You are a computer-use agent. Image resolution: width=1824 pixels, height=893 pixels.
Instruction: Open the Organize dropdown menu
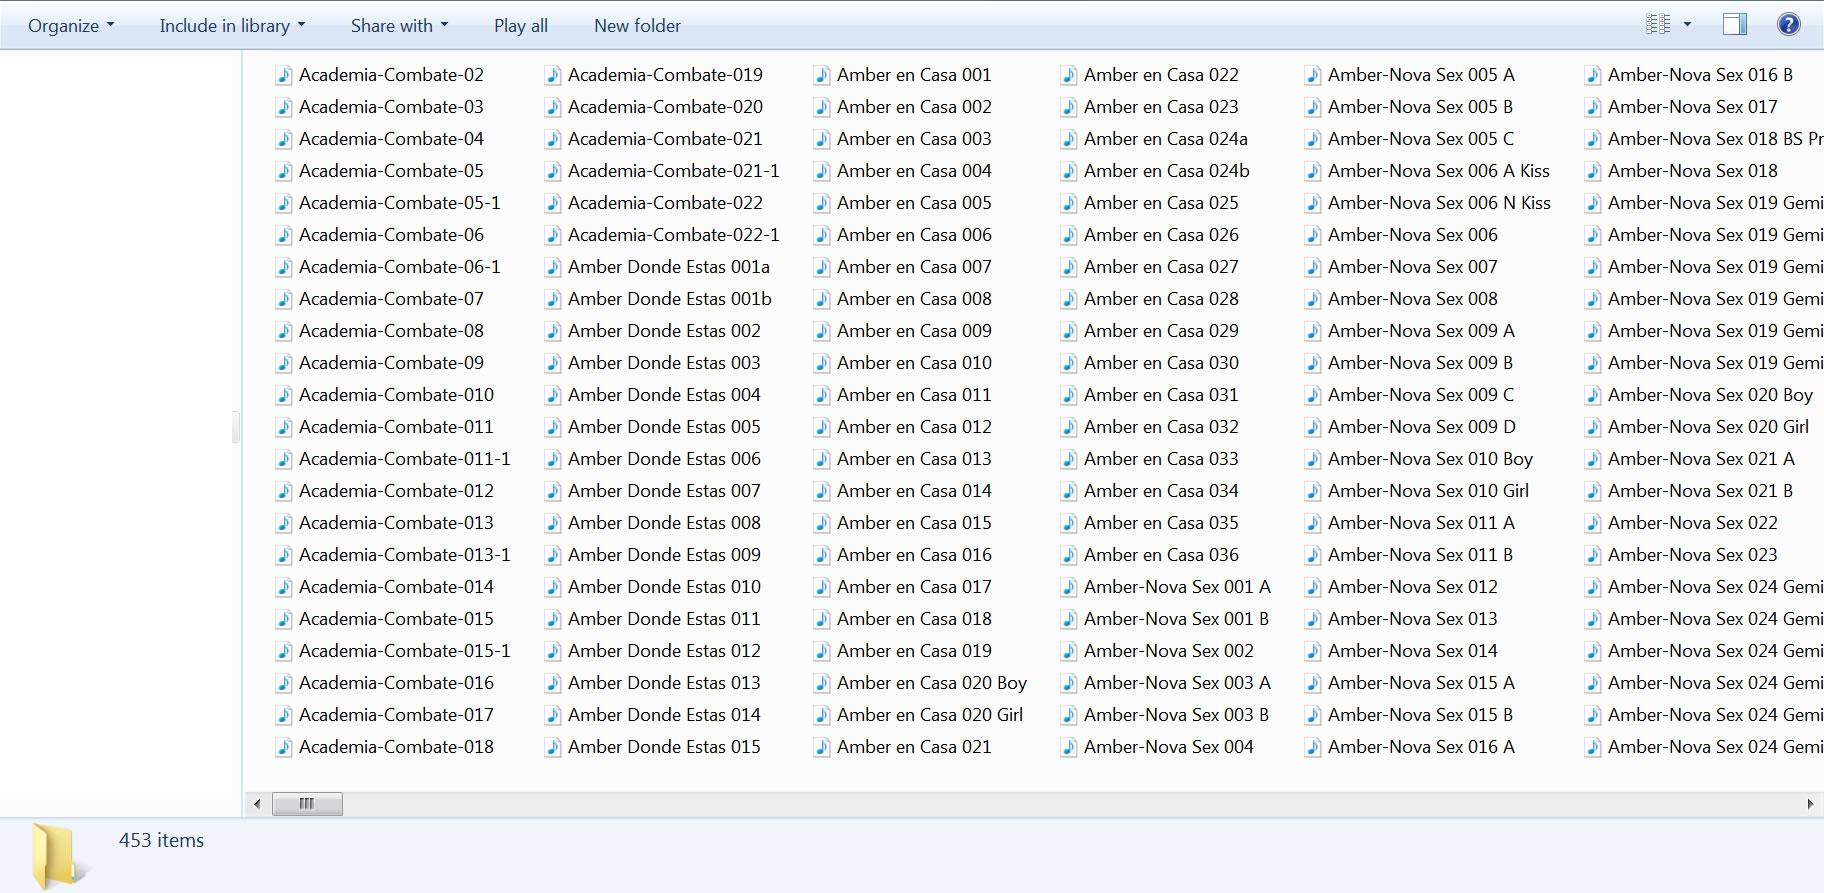coord(71,26)
